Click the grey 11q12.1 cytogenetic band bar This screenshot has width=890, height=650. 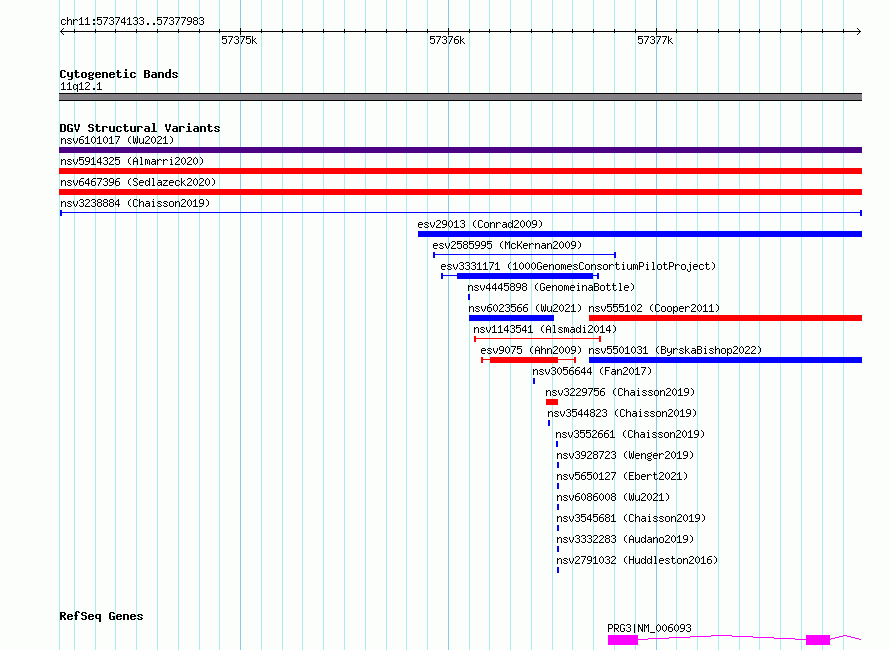coord(460,97)
